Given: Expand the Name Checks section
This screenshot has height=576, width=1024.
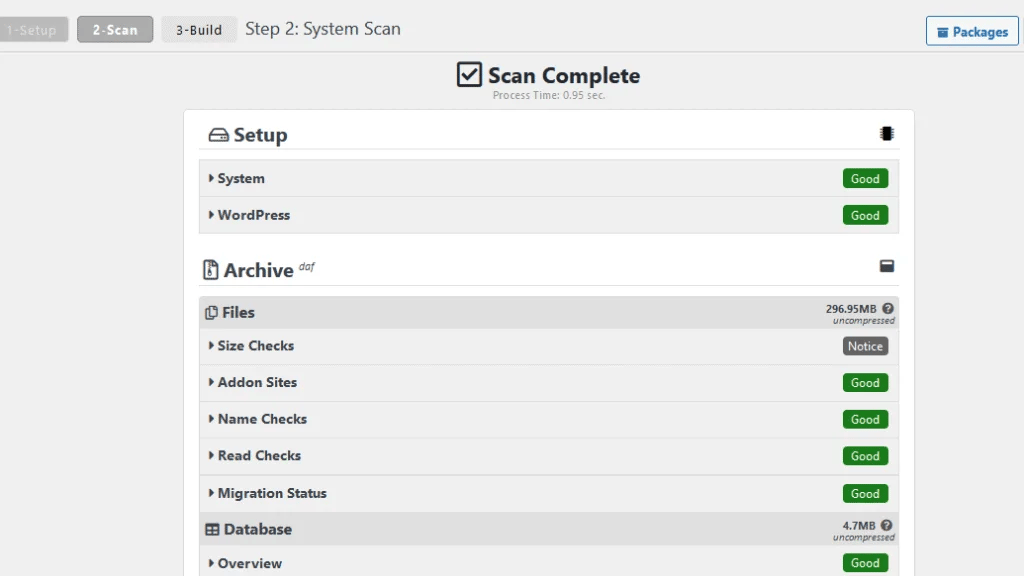Looking at the screenshot, I should (x=262, y=419).
